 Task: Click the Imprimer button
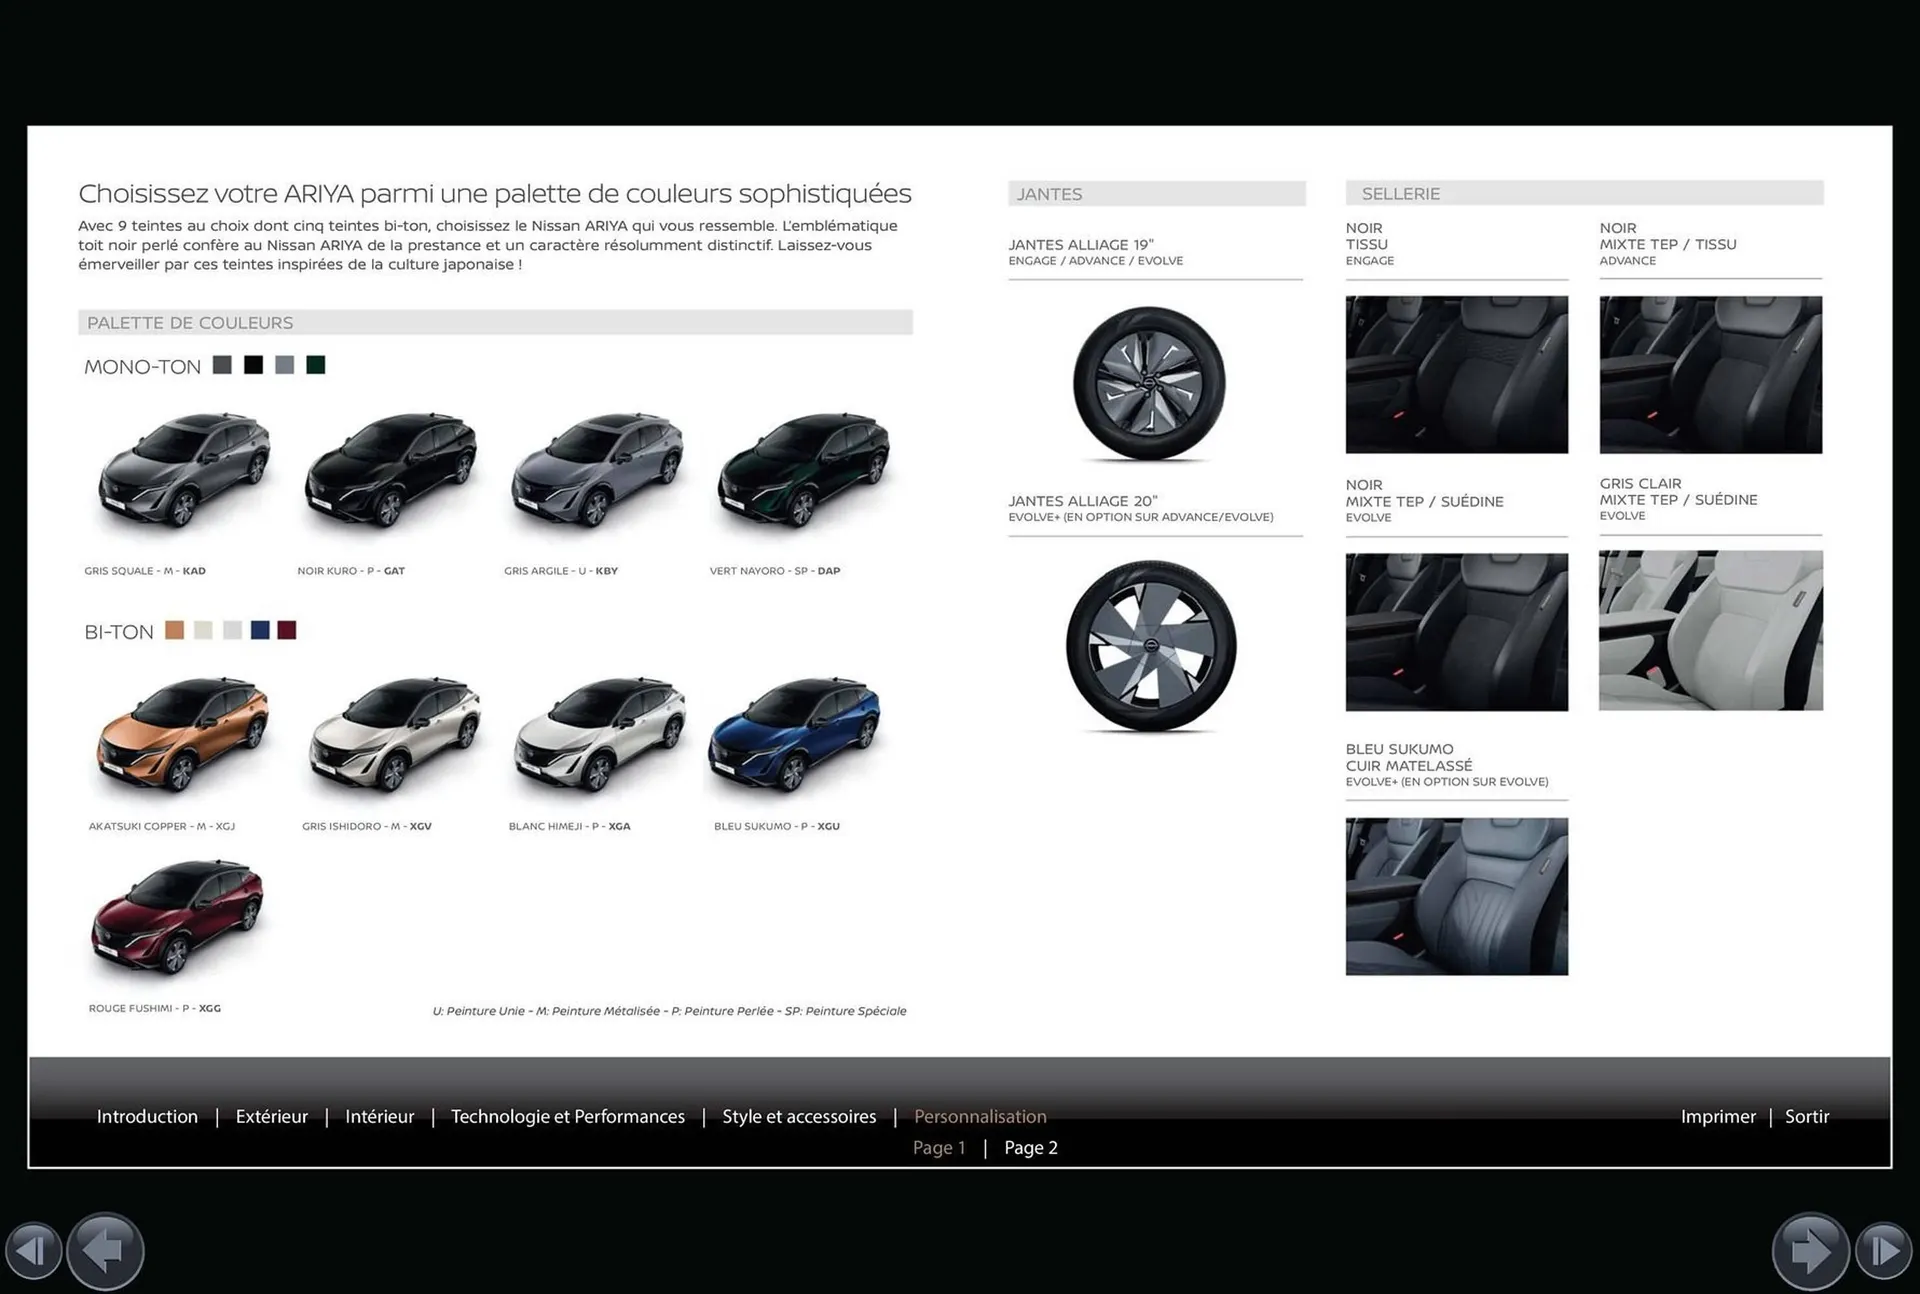point(1718,1116)
